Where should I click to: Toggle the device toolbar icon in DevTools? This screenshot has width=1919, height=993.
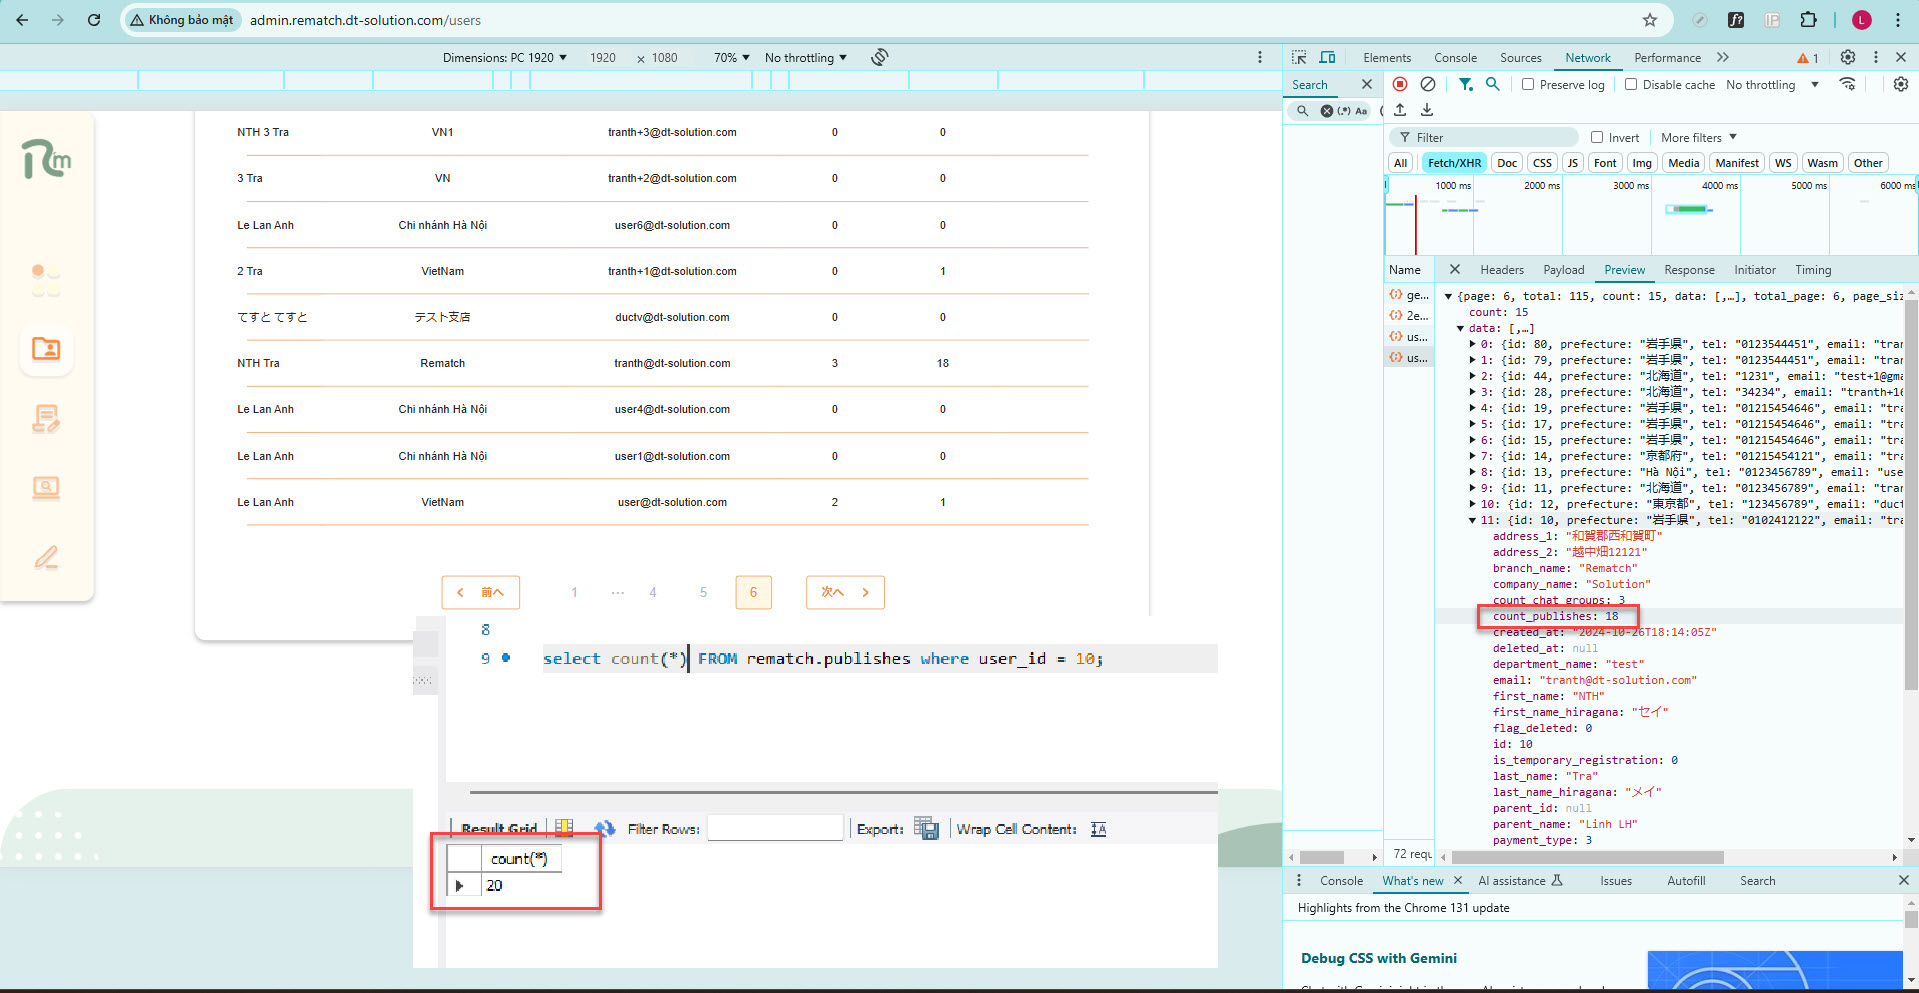tap(1327, 58)
